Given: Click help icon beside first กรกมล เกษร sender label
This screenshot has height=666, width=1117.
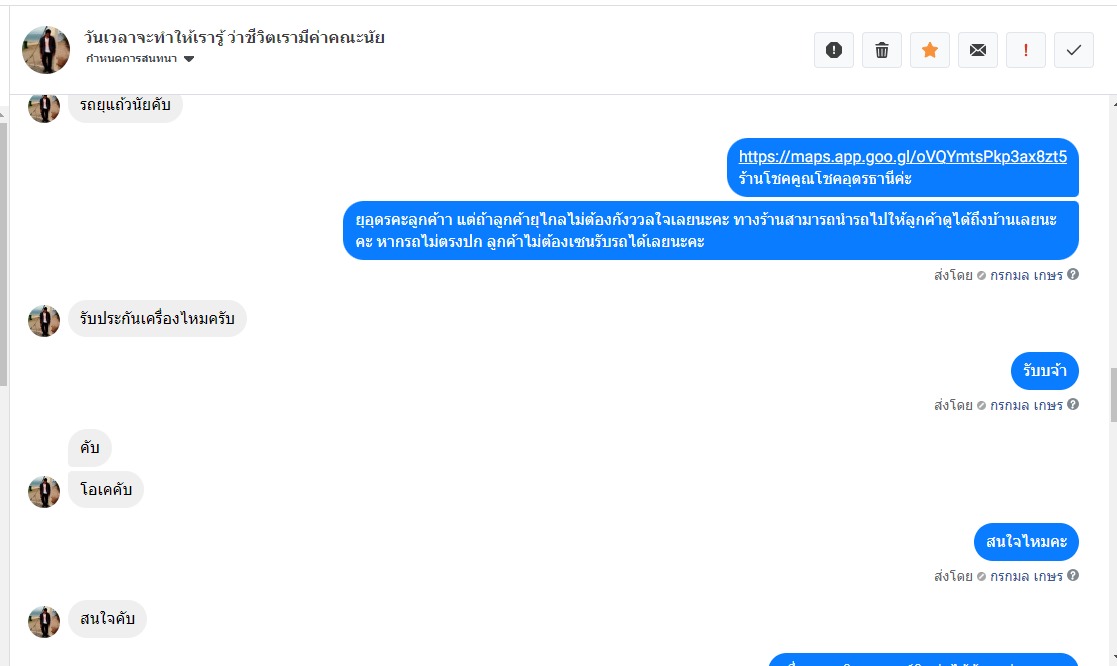Looking at the screenshot, I should pyautogui.click(x=1073, y=274).
